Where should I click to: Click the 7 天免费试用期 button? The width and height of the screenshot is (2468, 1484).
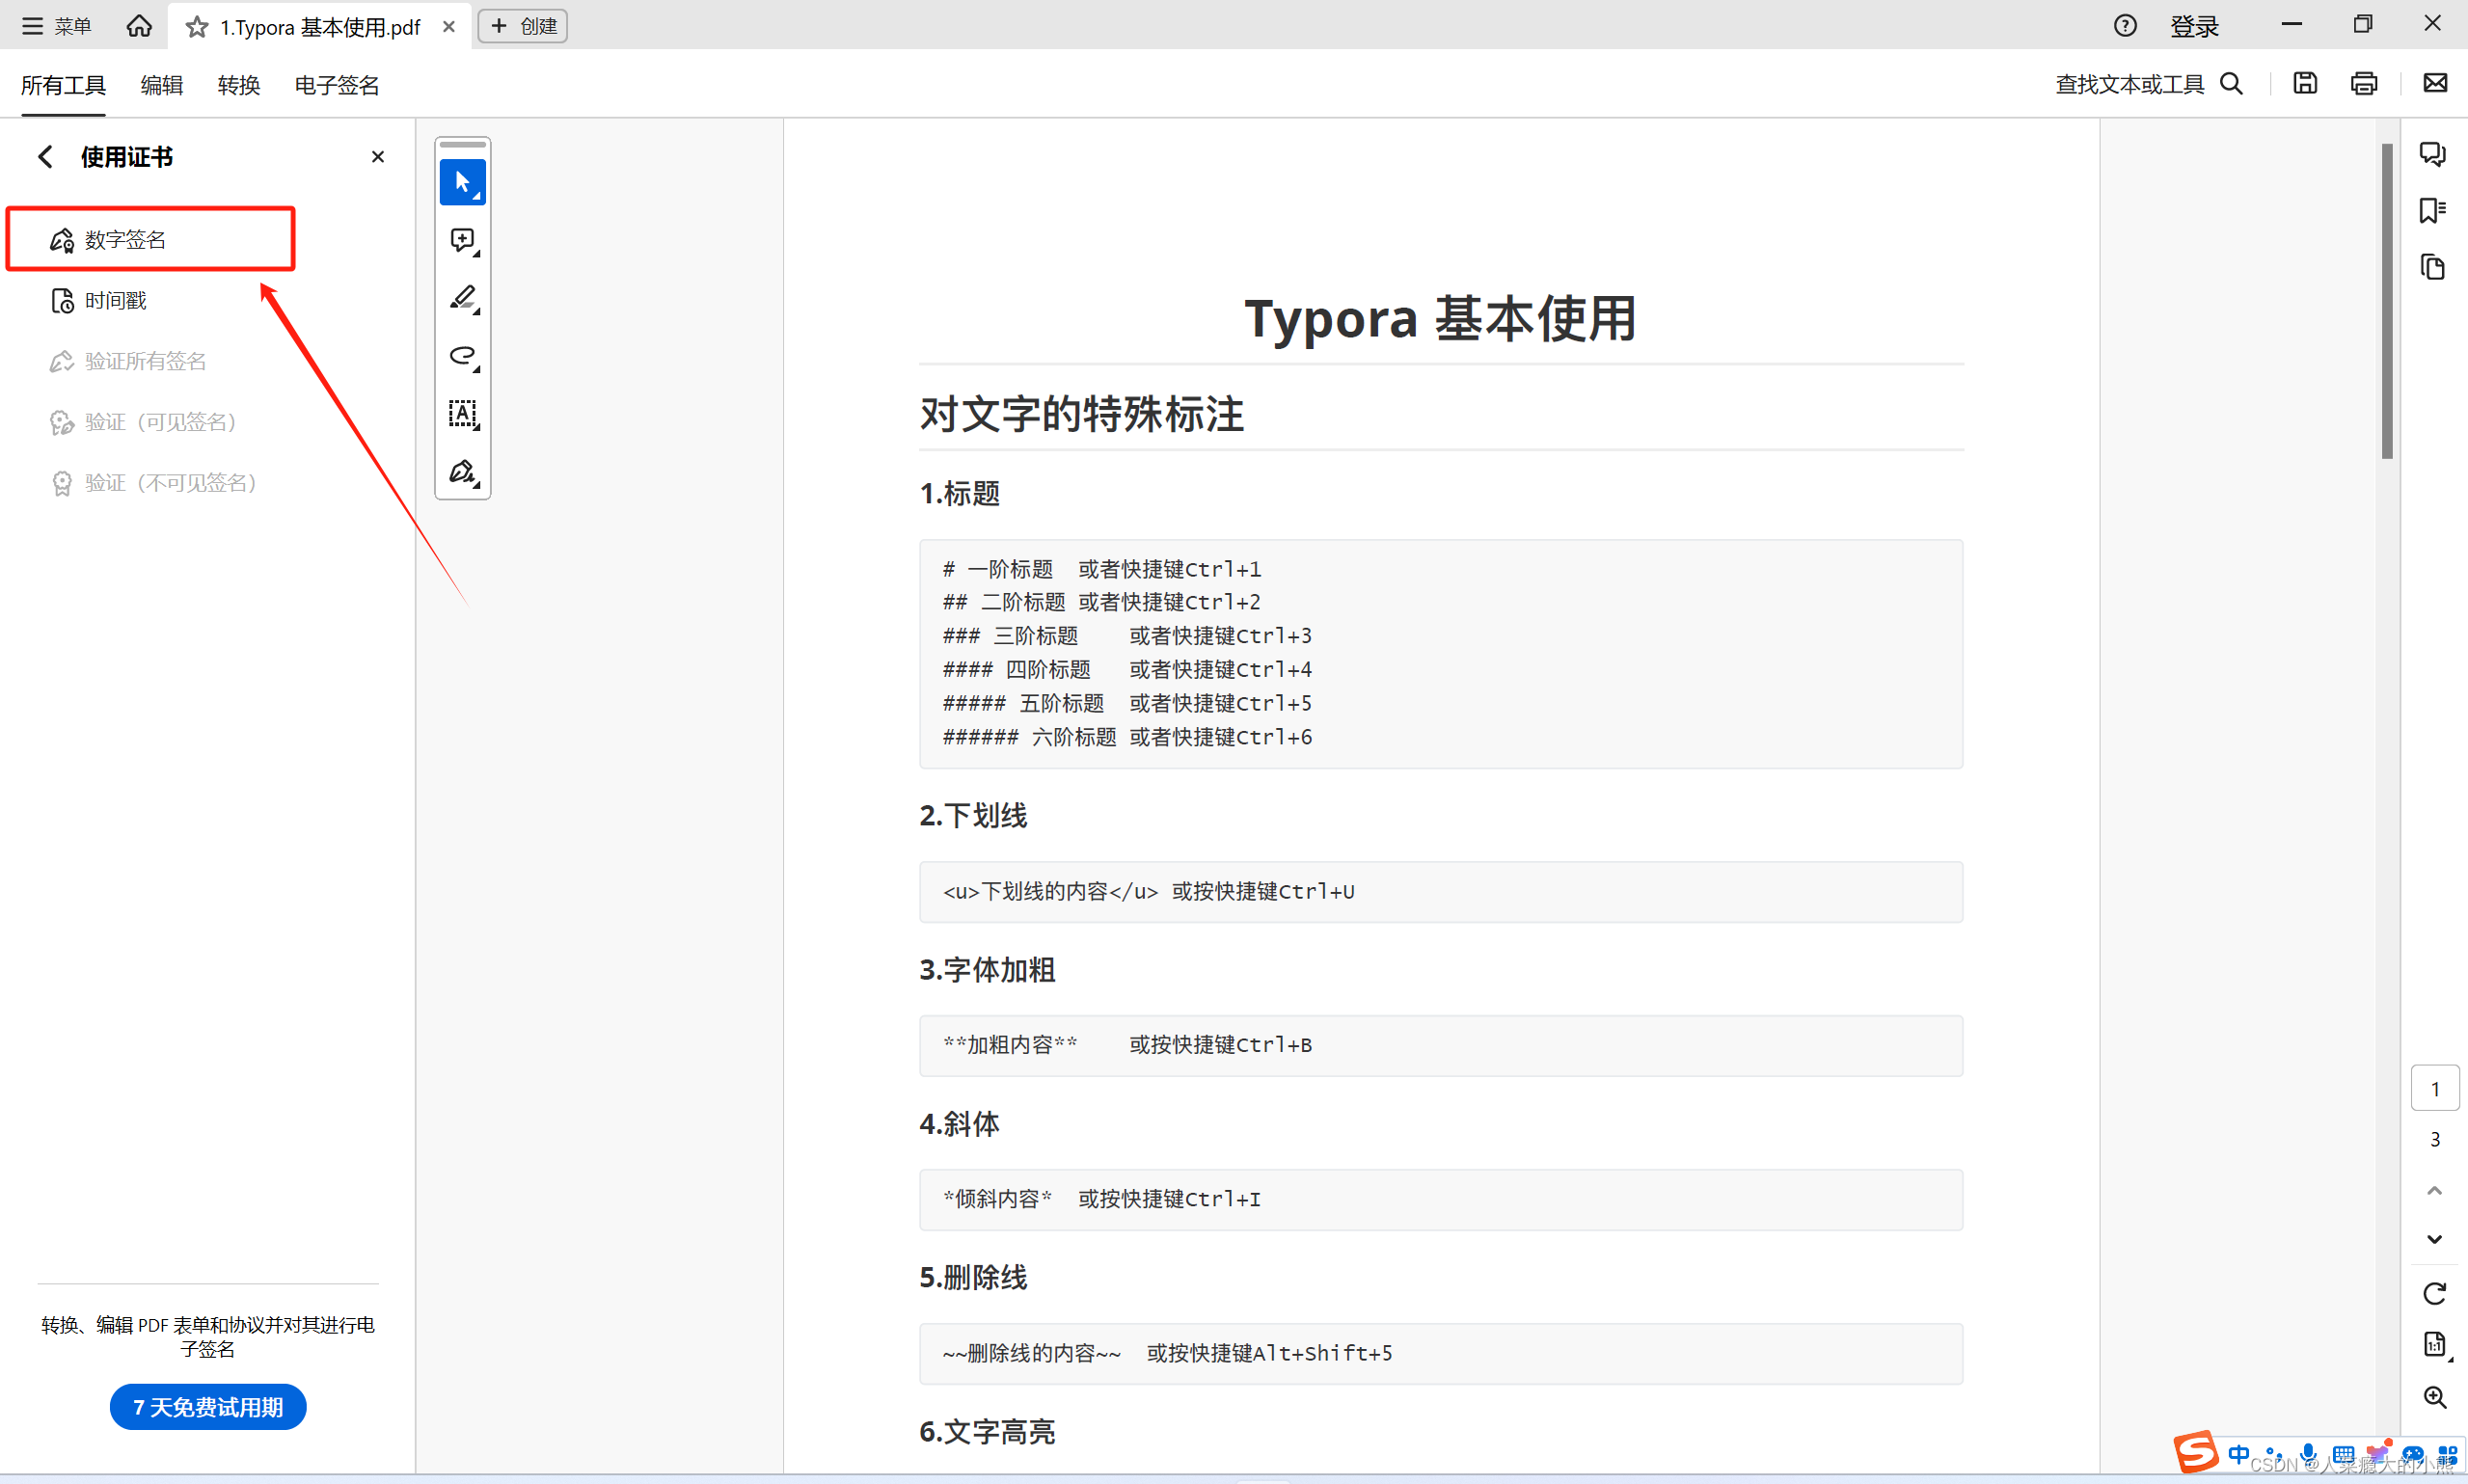(x=208, y=1407)
